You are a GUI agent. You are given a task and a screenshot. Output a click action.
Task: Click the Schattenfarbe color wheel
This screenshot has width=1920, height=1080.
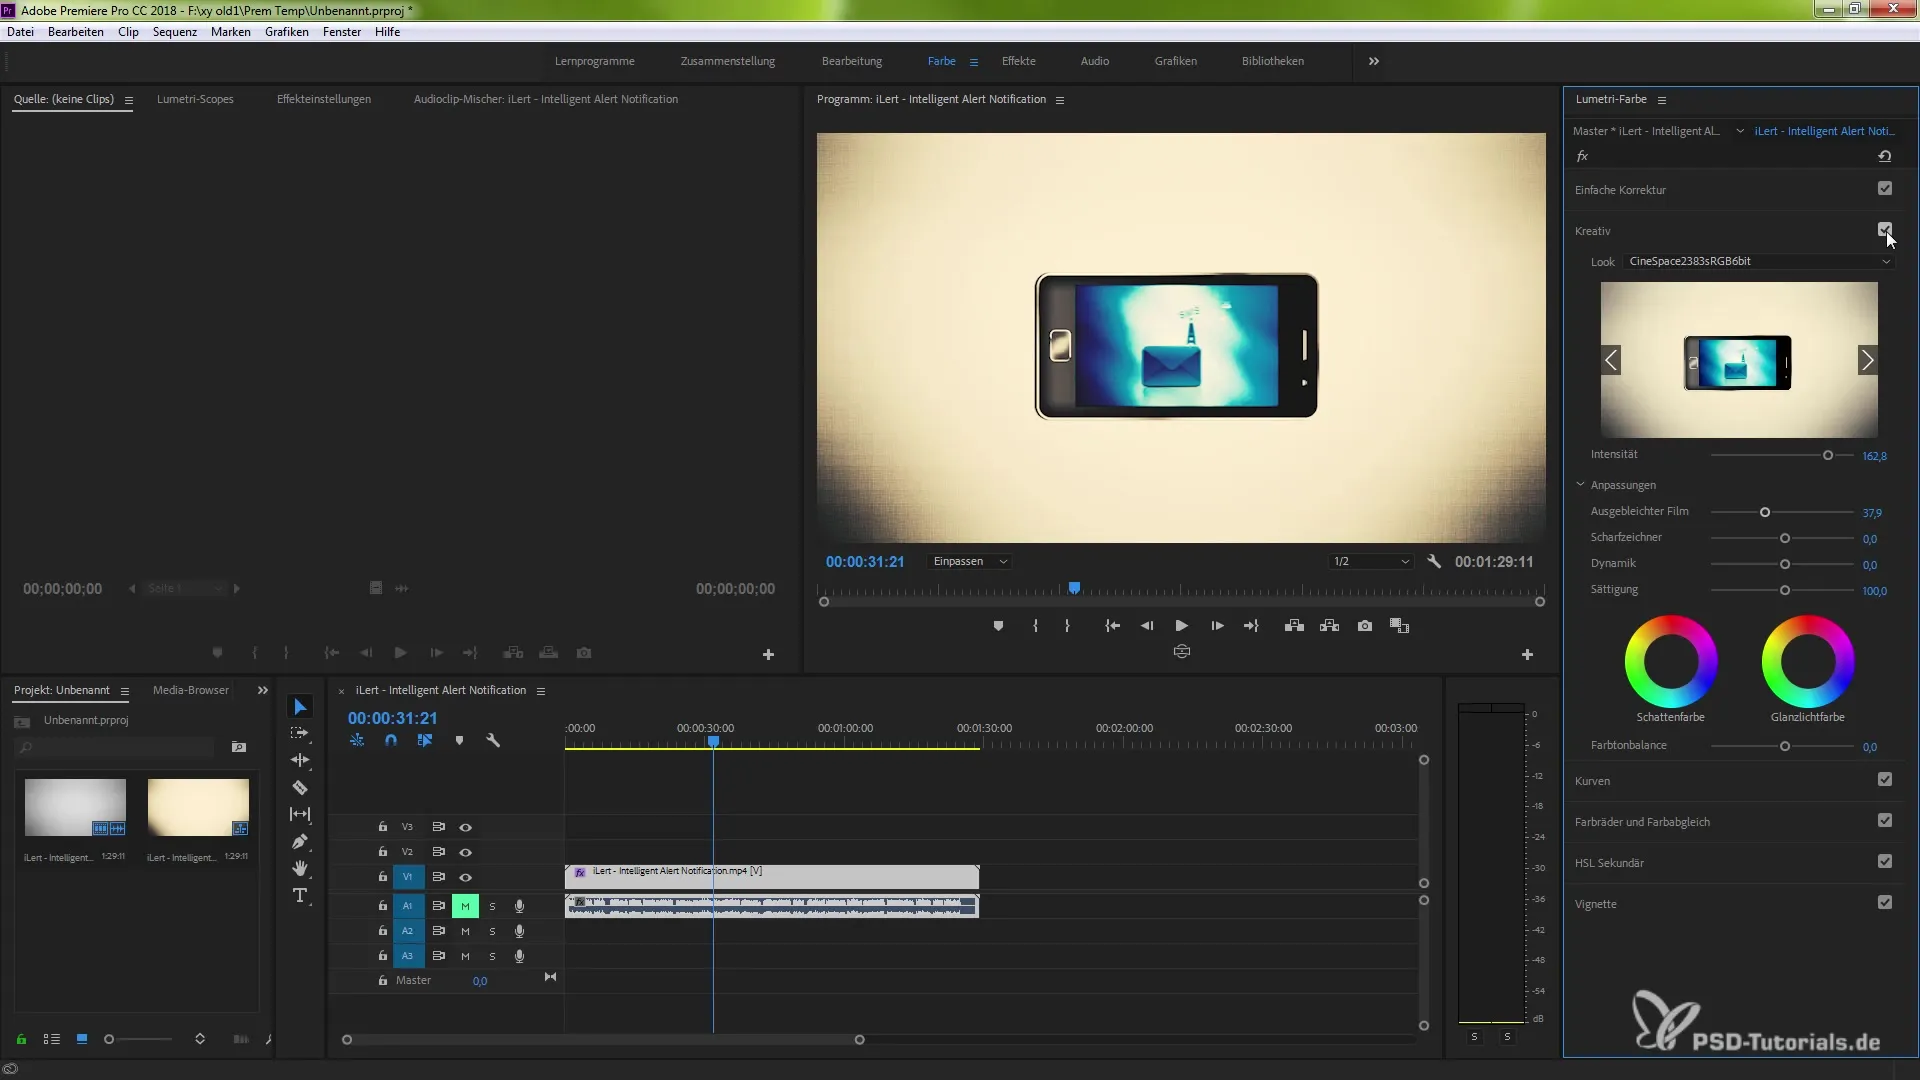coord(1671,662)
